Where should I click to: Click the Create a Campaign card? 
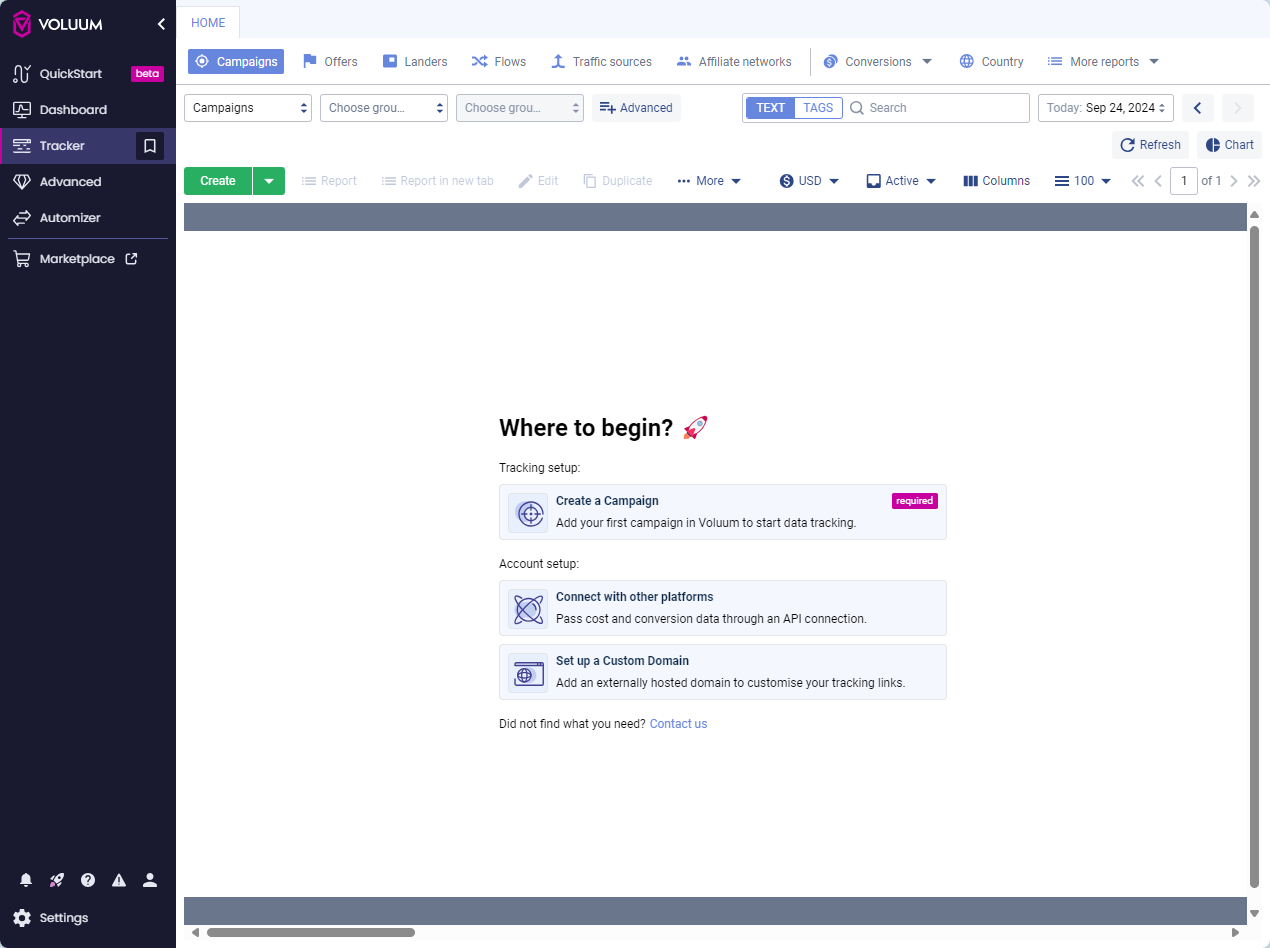tap(722, 512)
